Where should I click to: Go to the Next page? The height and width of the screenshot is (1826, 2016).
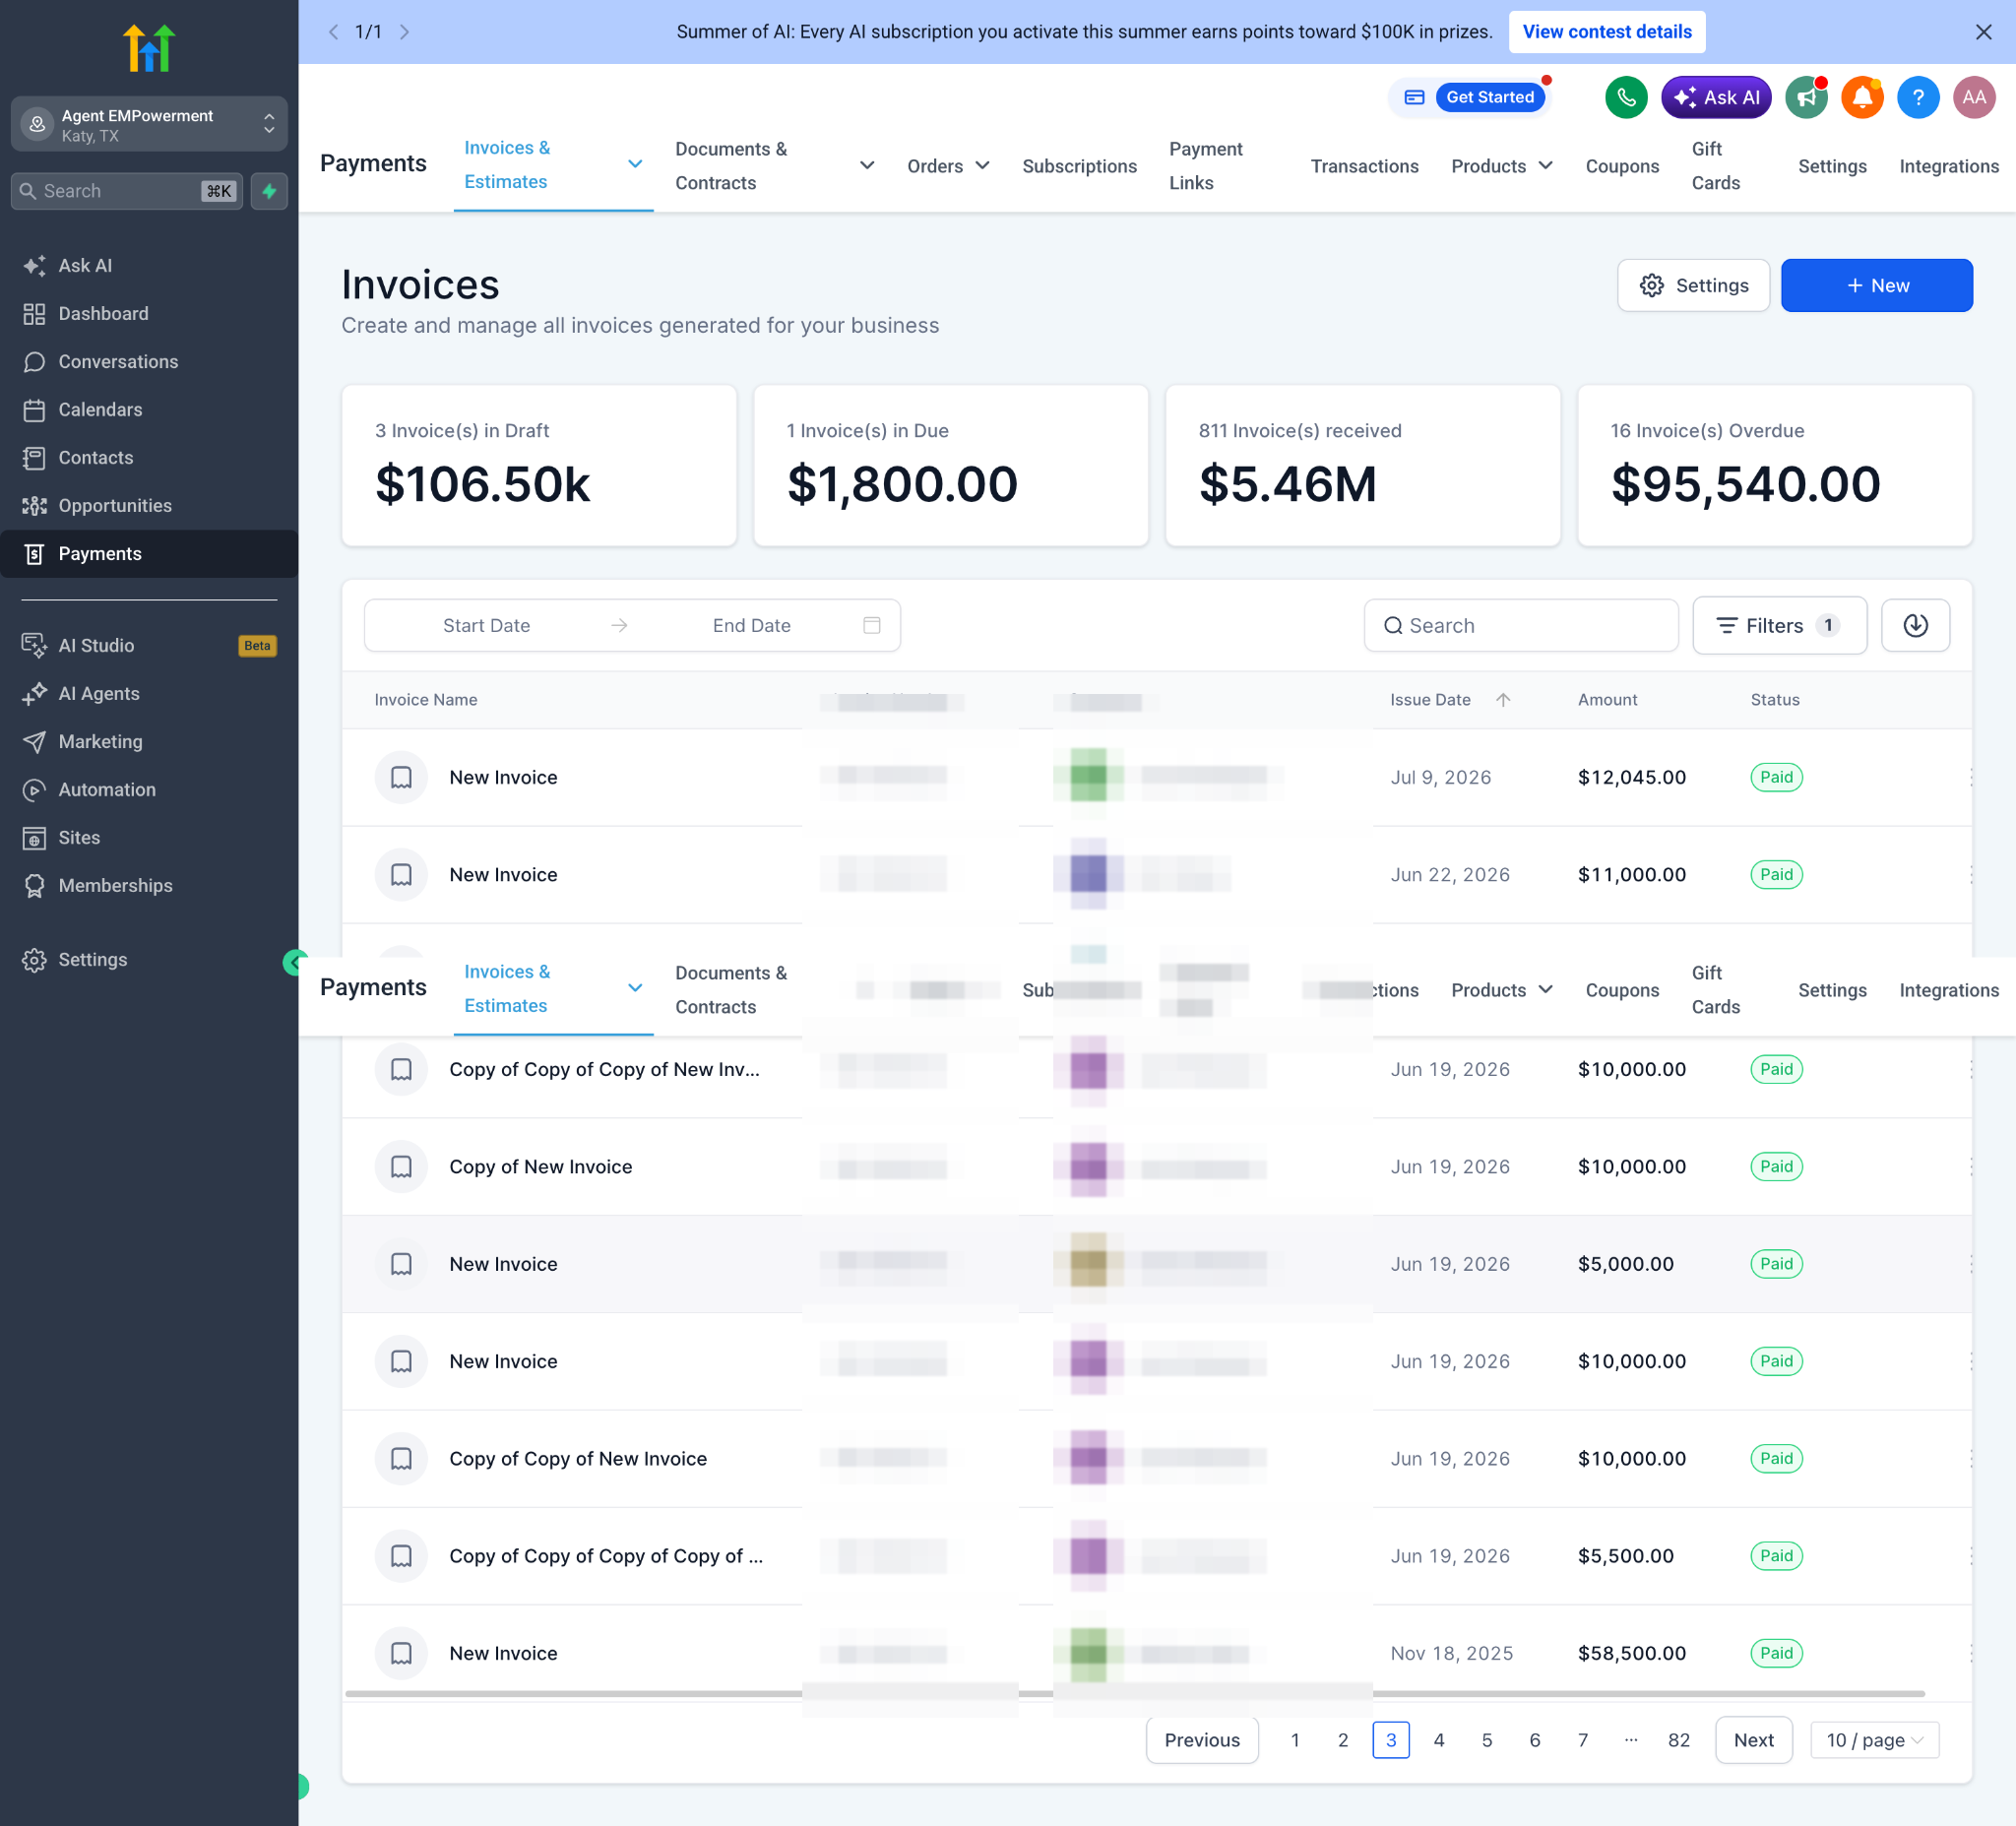coord(1753,1740)
